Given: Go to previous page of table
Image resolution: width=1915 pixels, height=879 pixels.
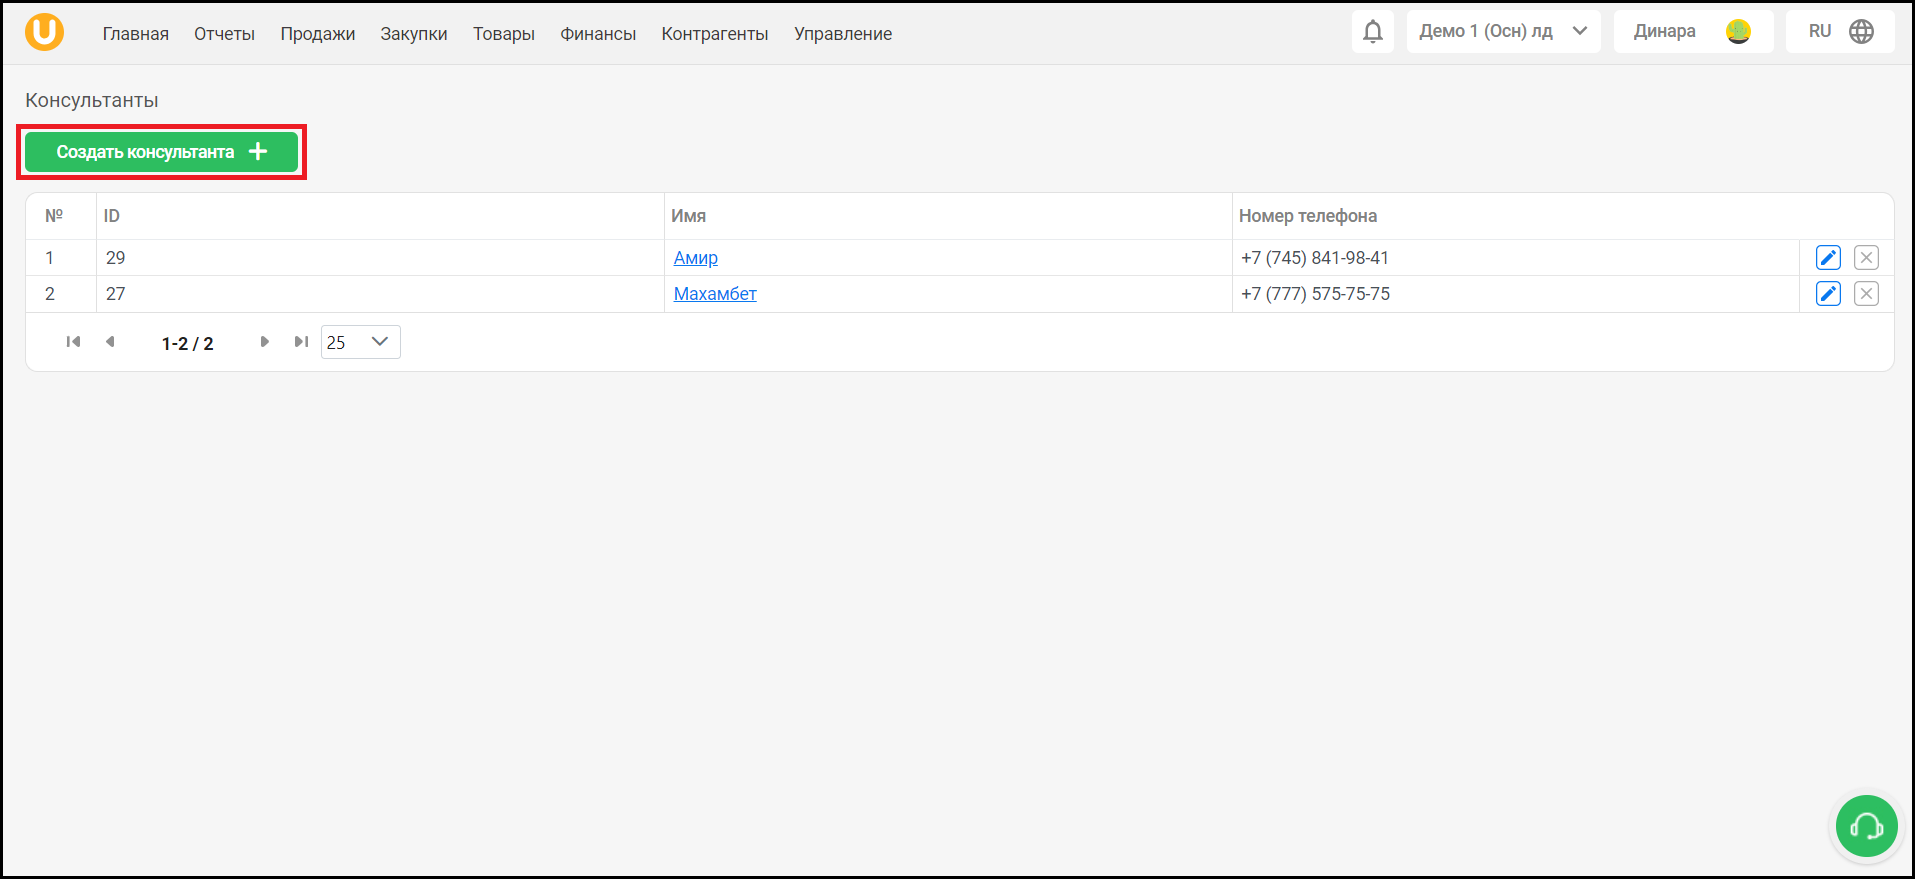Looking at the screenshot, I should pyautogui.click(x=110, y=342).
